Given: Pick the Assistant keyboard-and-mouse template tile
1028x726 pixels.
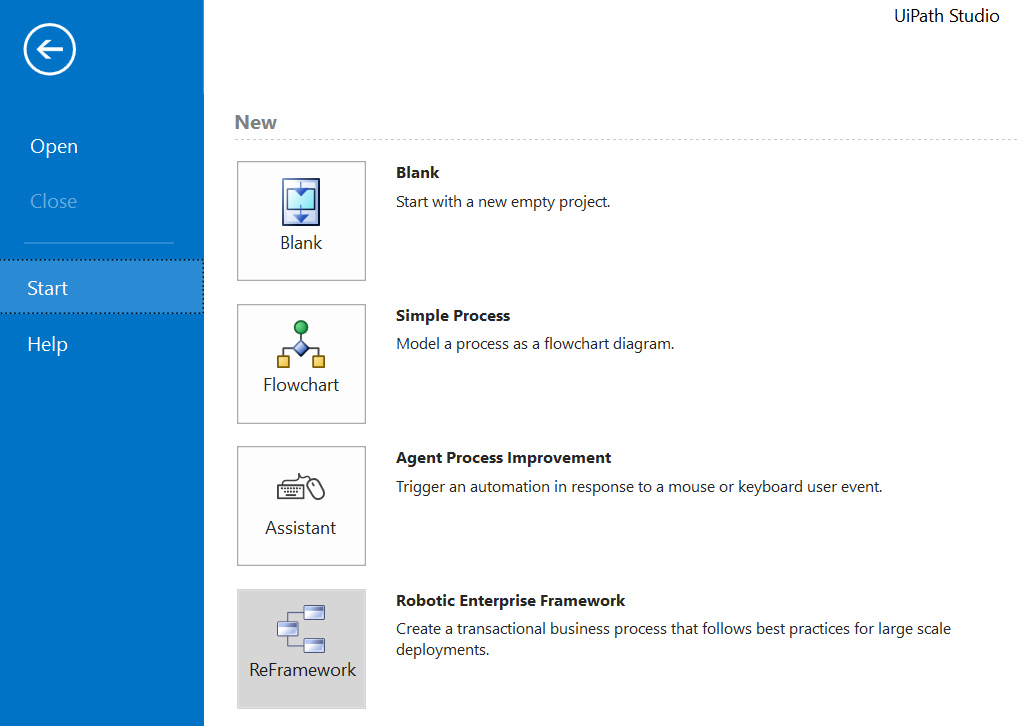Looking at the screenshot, I should click(302, 506).
